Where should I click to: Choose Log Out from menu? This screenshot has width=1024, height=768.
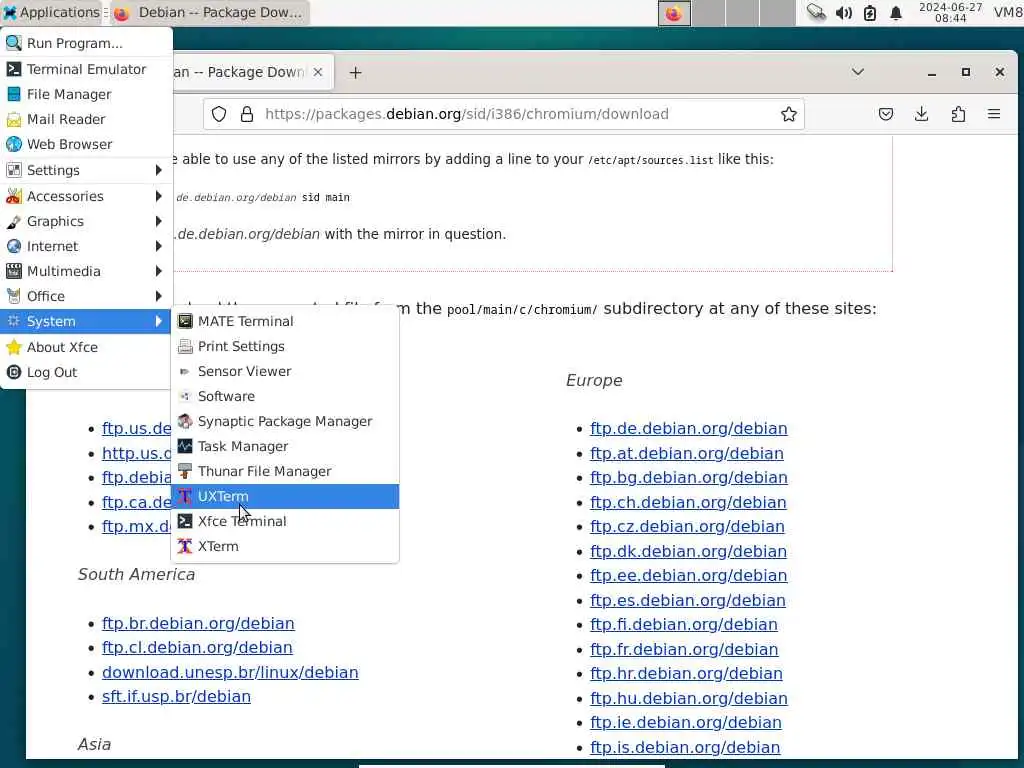pos(86,372)
